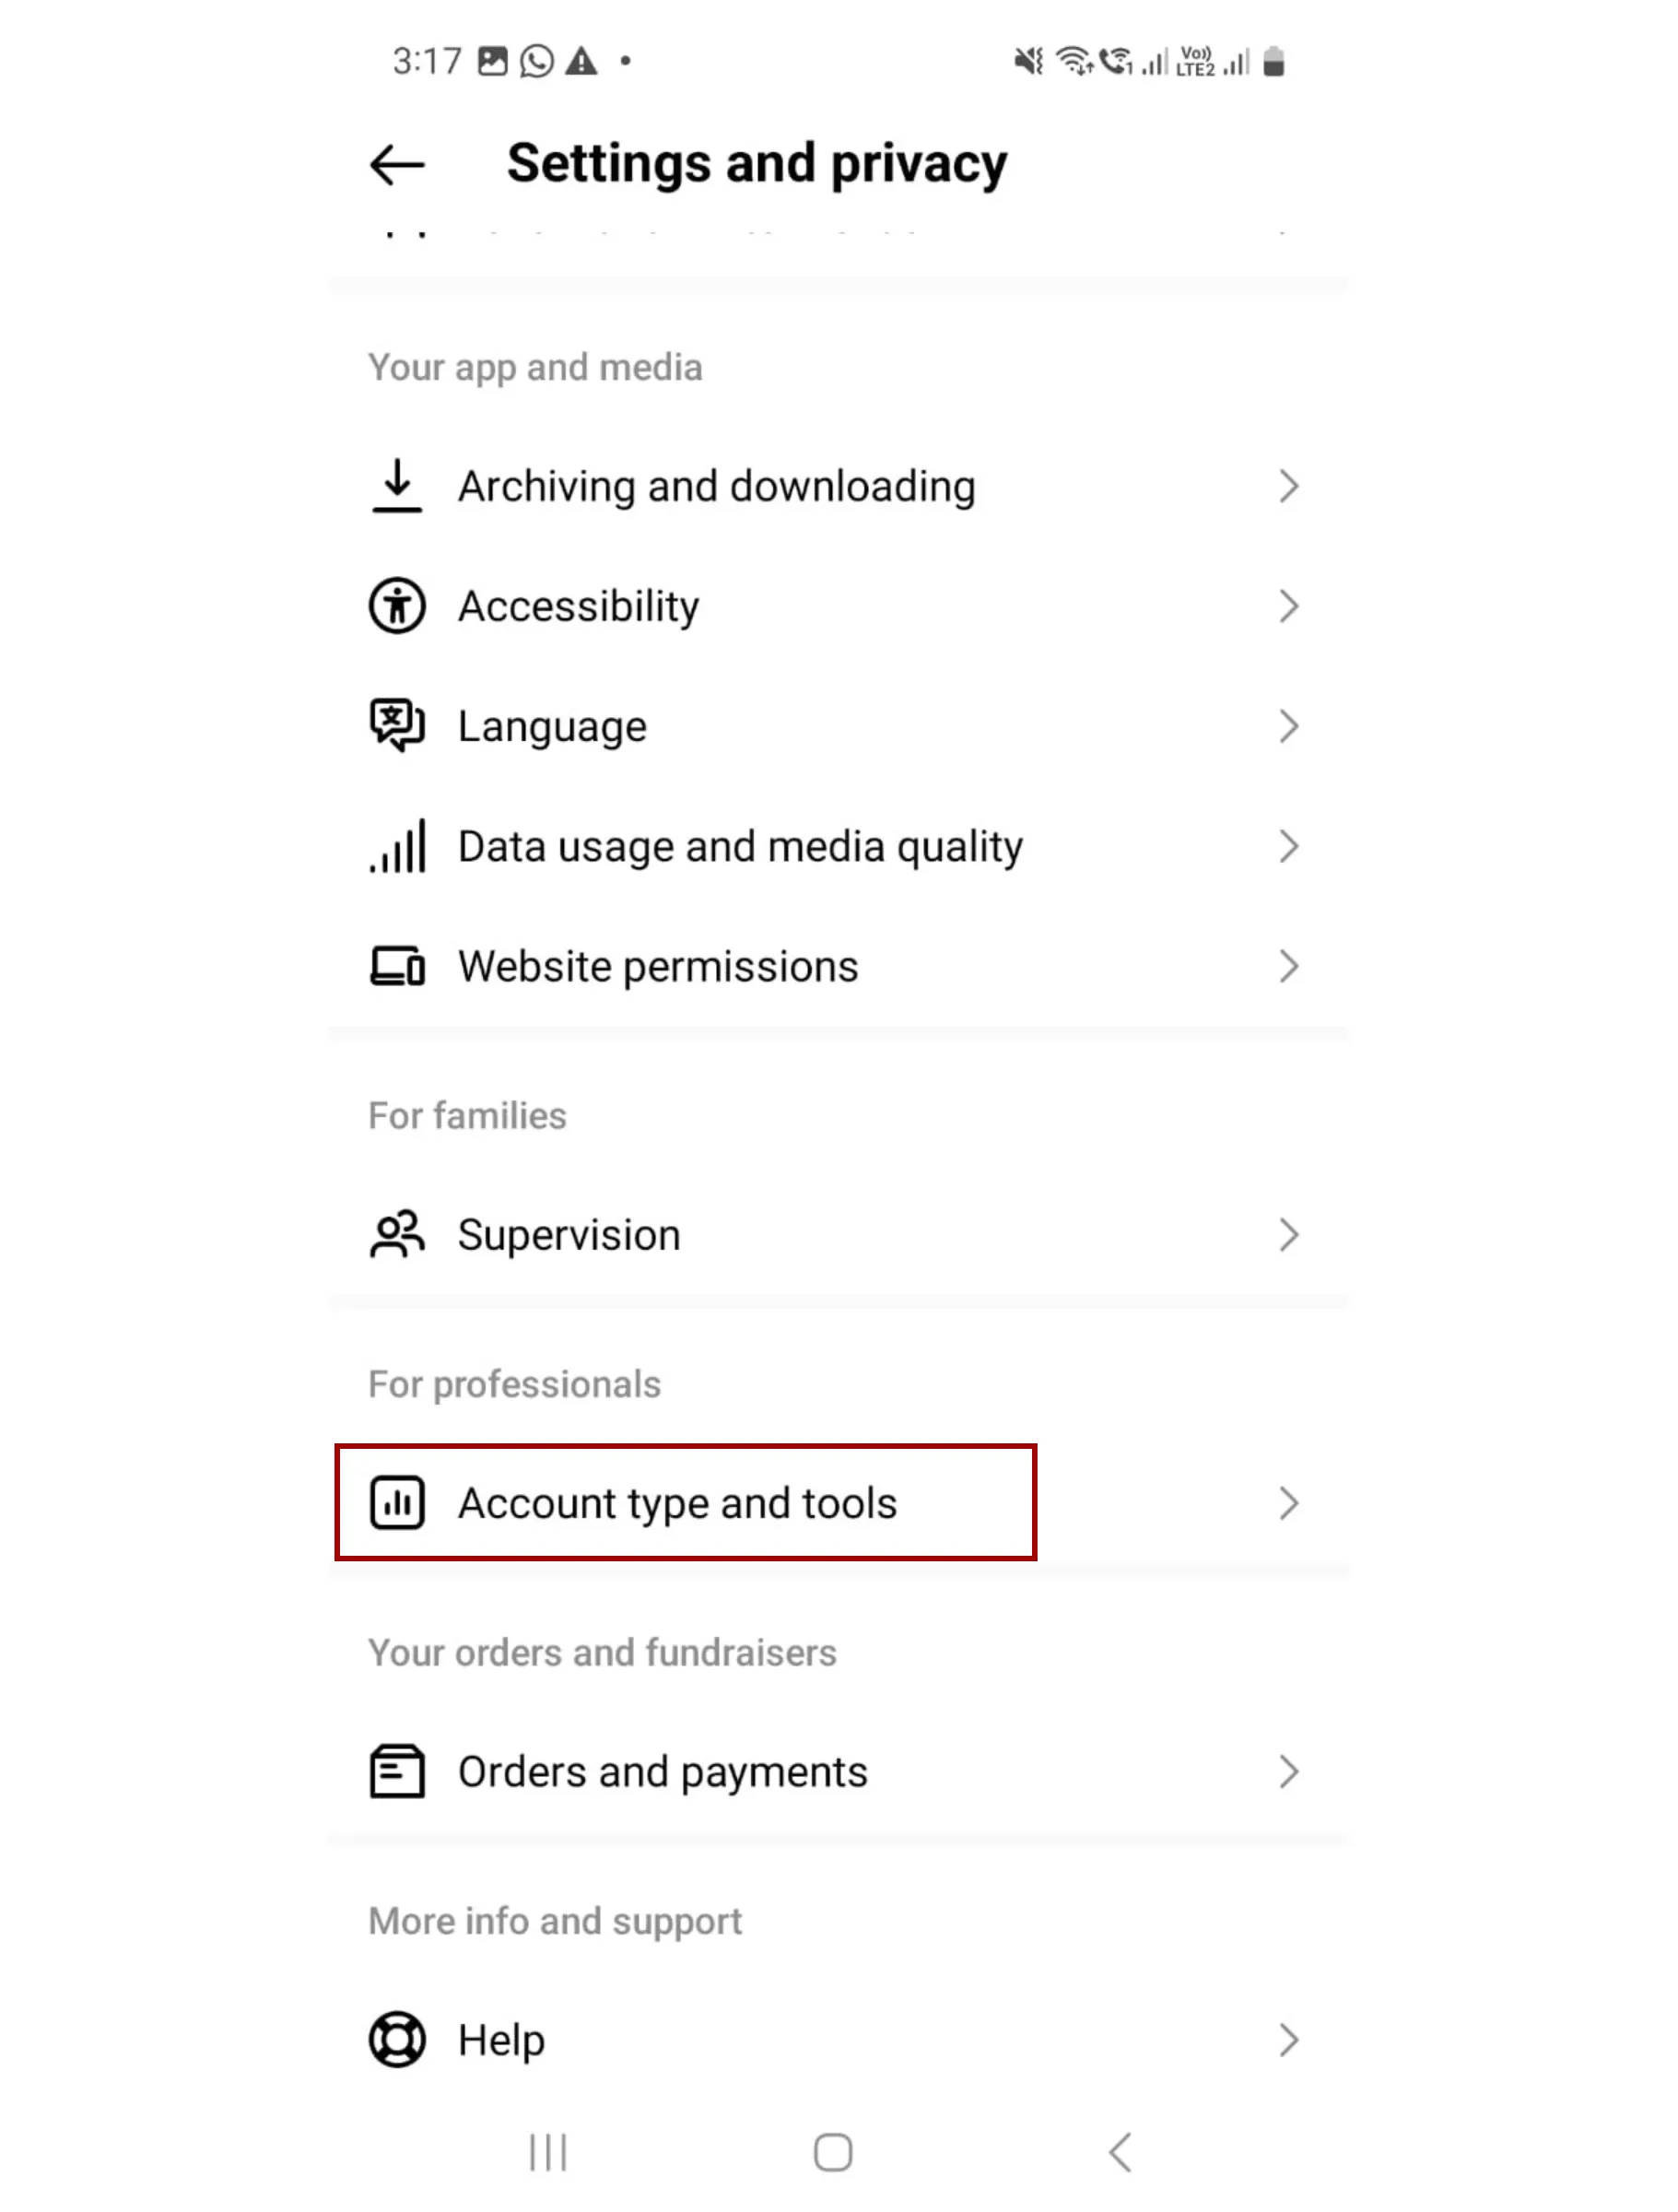The width and height of the screenshot is (1678, 2212).
Task: Open Data usage and media quality
Action: [x=838, y=847]
